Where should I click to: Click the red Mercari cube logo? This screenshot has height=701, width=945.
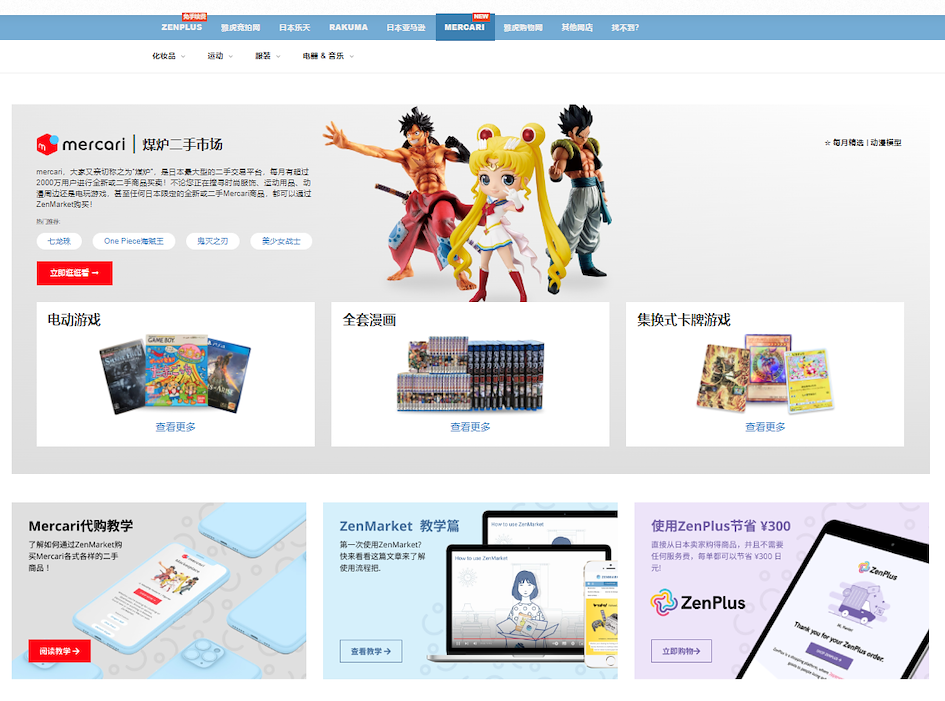pyautogui.click(x=47, y=145)
